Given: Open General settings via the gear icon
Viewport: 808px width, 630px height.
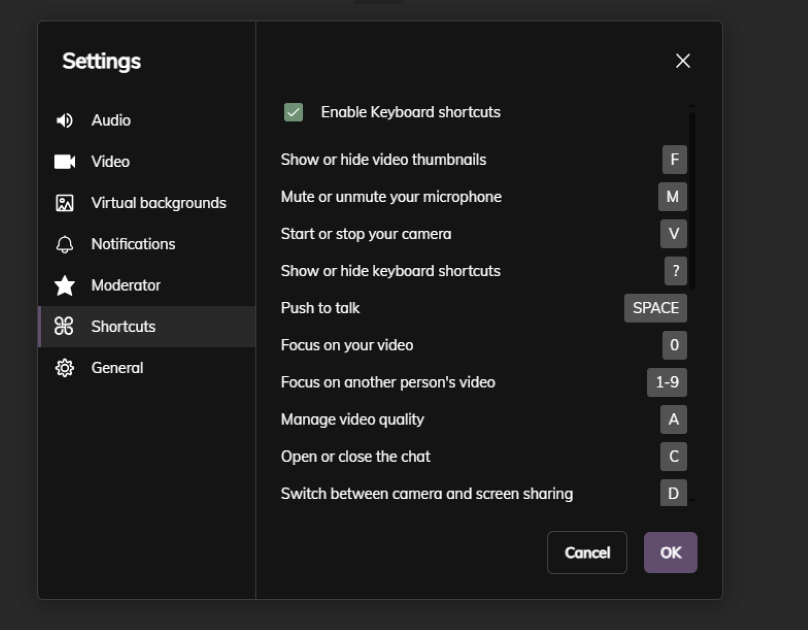Looking at the screenshot, I should (x=65, y=368).
